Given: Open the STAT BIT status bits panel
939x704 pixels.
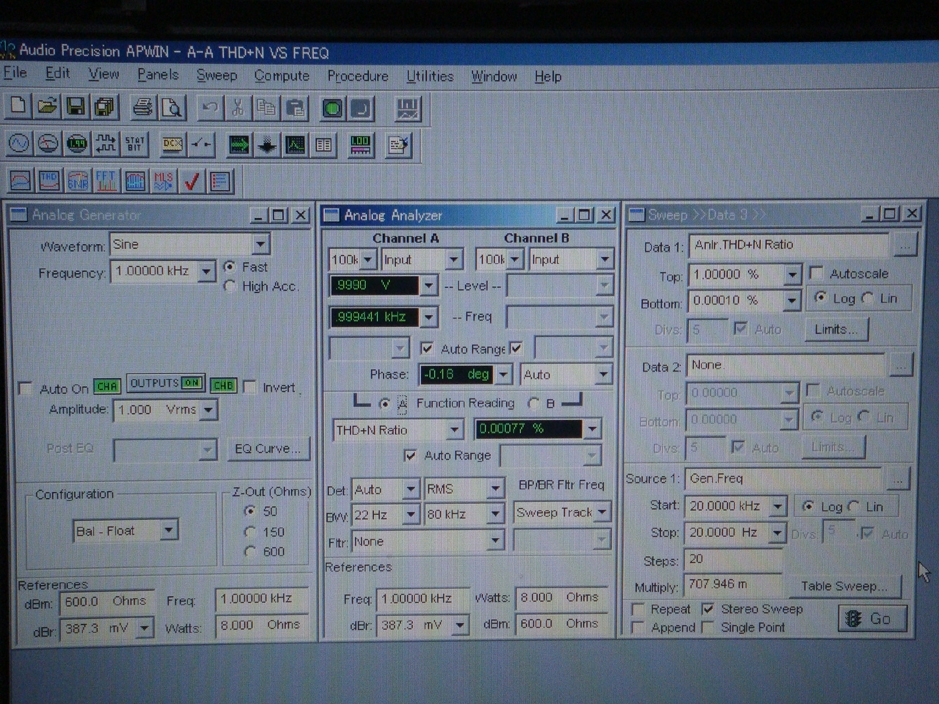Looking at the screenshot, I should pyautogui.click(x=135, y=144).
